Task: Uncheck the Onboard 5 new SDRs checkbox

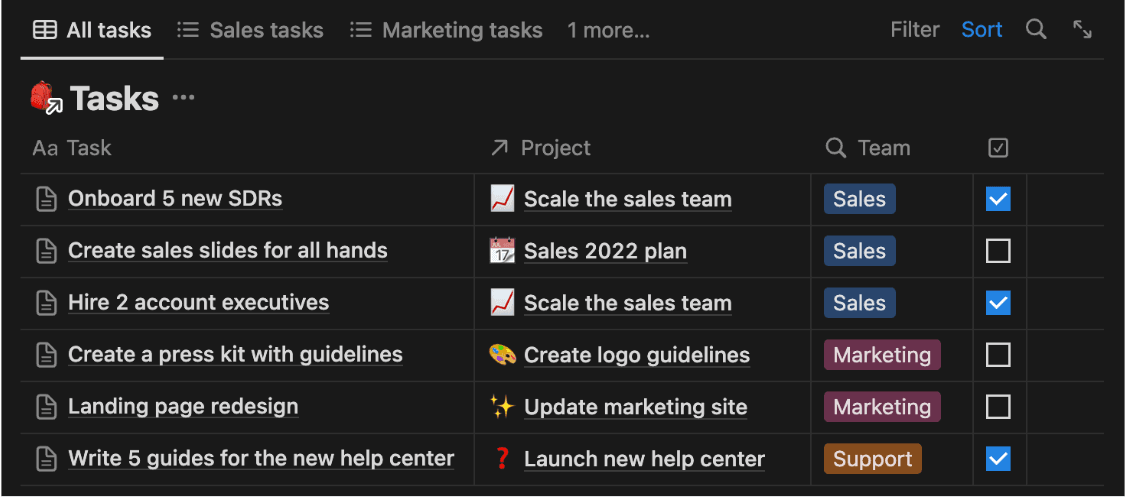Action: [998, 199]
